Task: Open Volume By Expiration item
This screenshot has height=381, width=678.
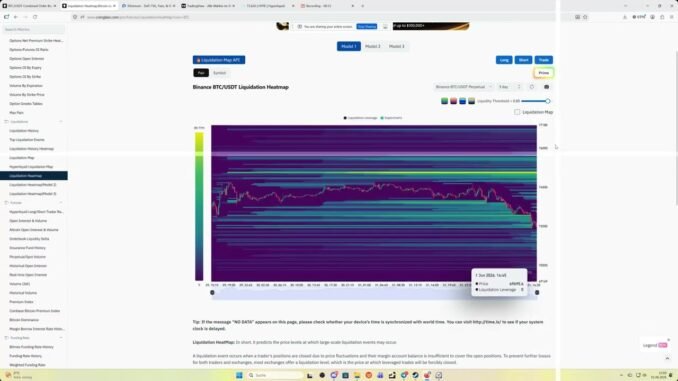Action: coord(26,86)
